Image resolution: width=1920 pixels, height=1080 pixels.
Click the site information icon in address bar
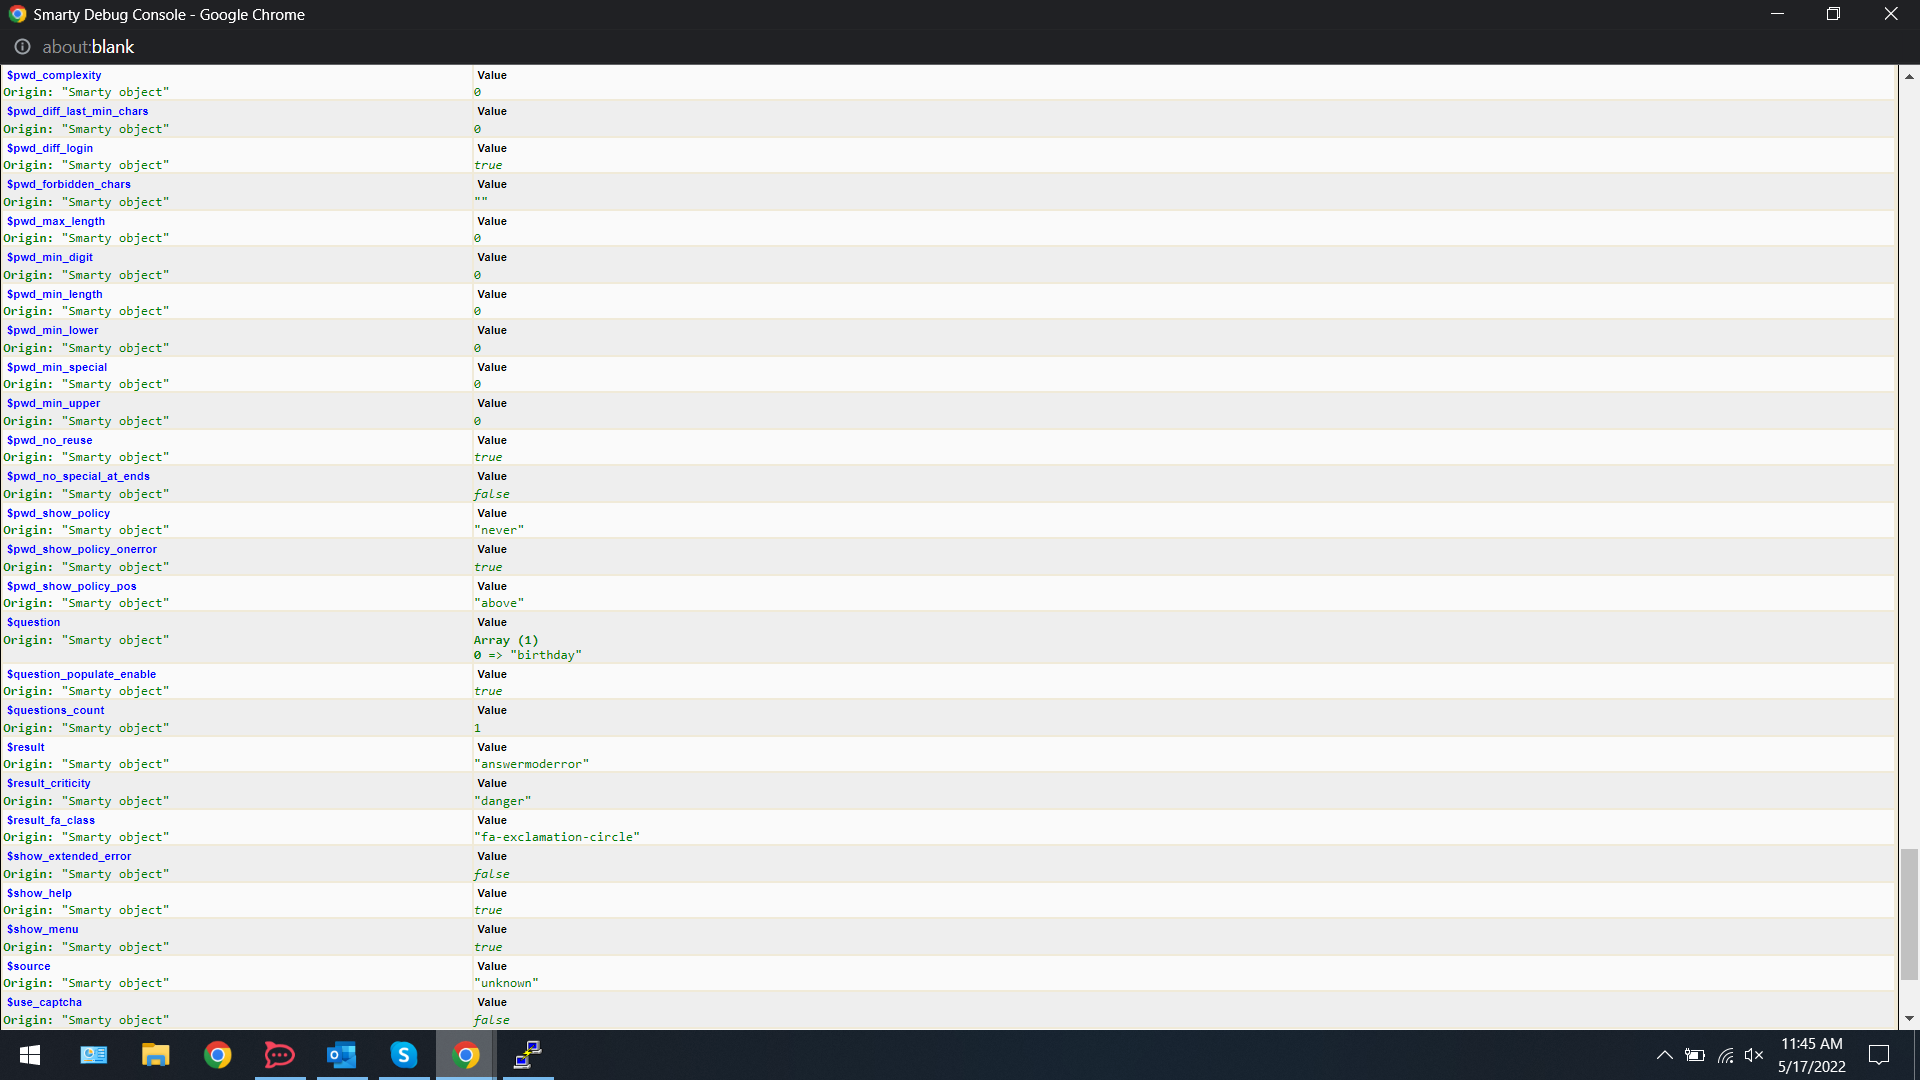[x=22, y=47]
